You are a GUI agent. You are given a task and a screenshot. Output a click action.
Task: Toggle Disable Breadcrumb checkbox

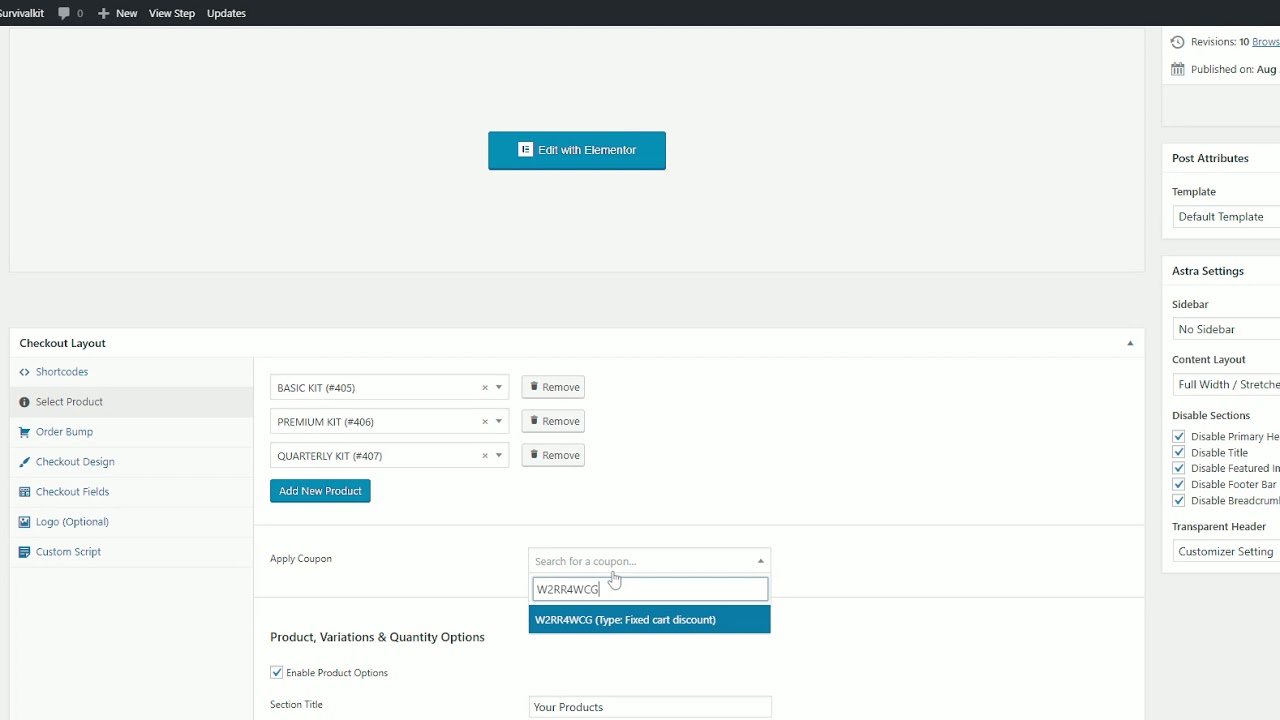[x=1179, y=501]
